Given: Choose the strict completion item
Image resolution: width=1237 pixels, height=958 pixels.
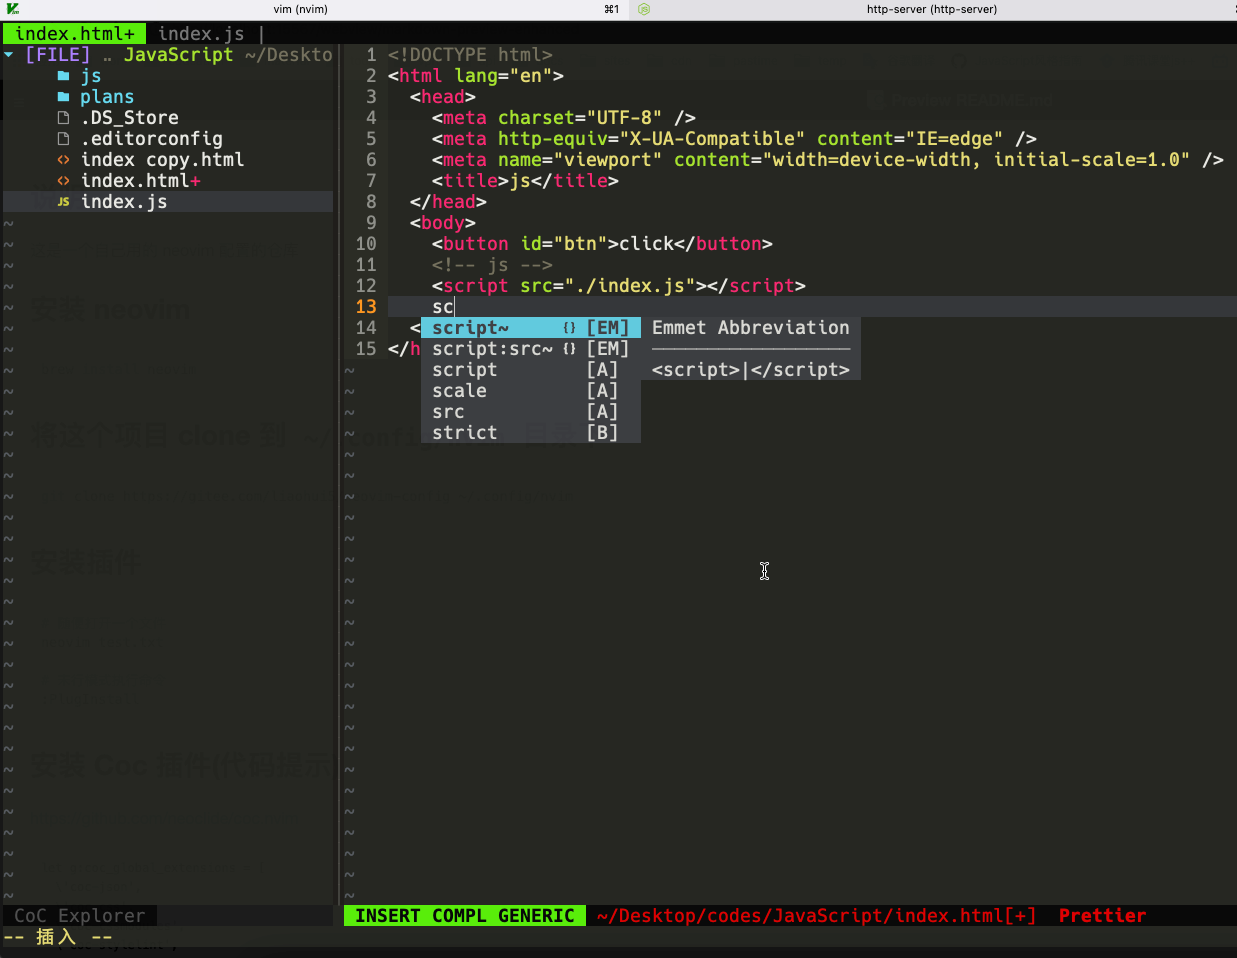Looking at the screenshot, I should (x=531, y=433).
